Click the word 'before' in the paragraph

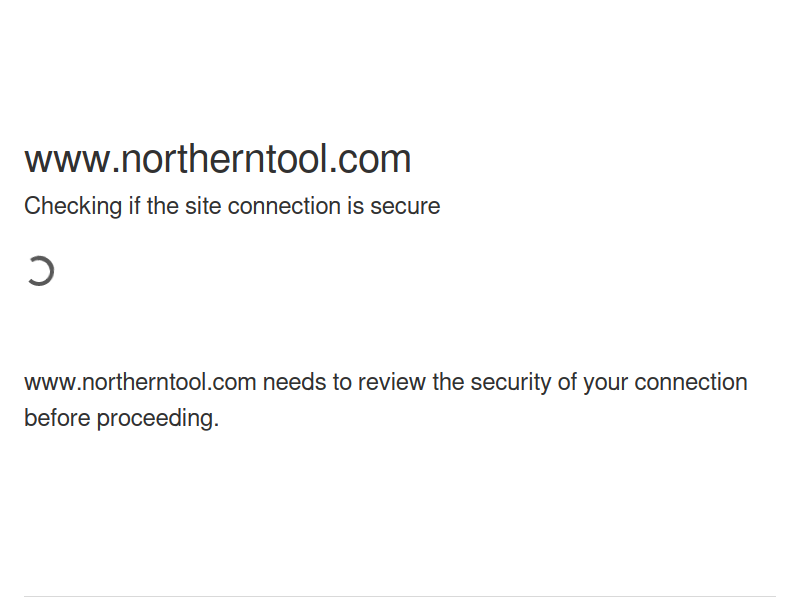(58, 418)
